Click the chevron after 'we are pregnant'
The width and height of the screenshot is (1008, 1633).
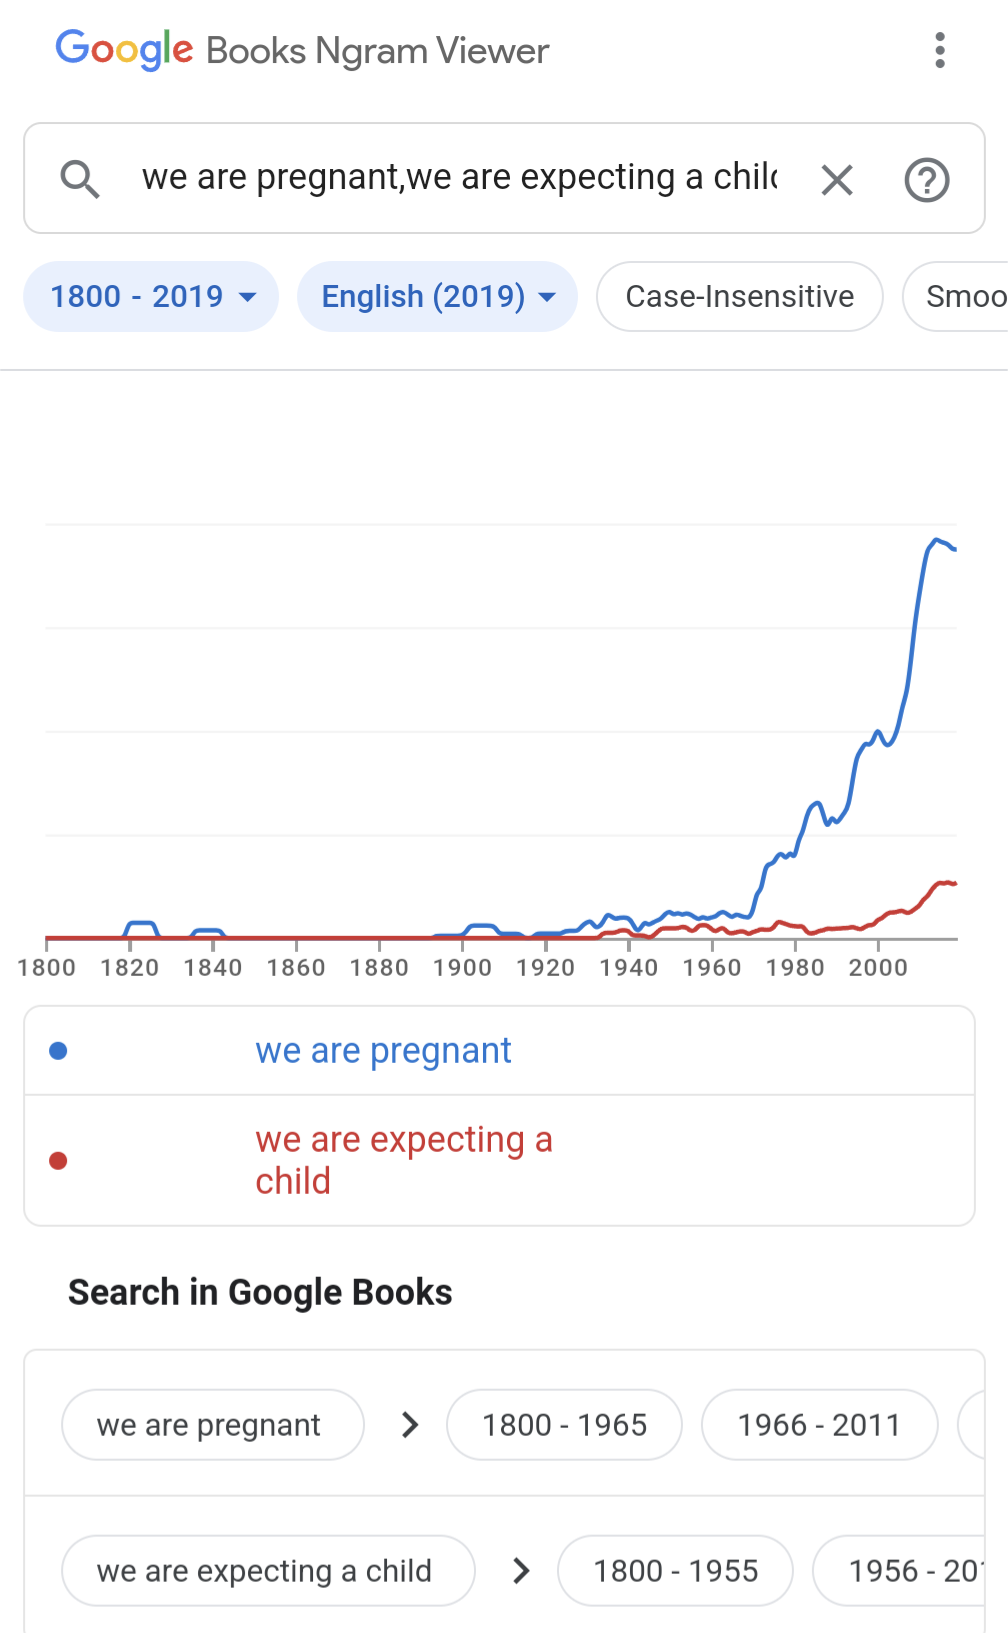[x=409, y=1425]
